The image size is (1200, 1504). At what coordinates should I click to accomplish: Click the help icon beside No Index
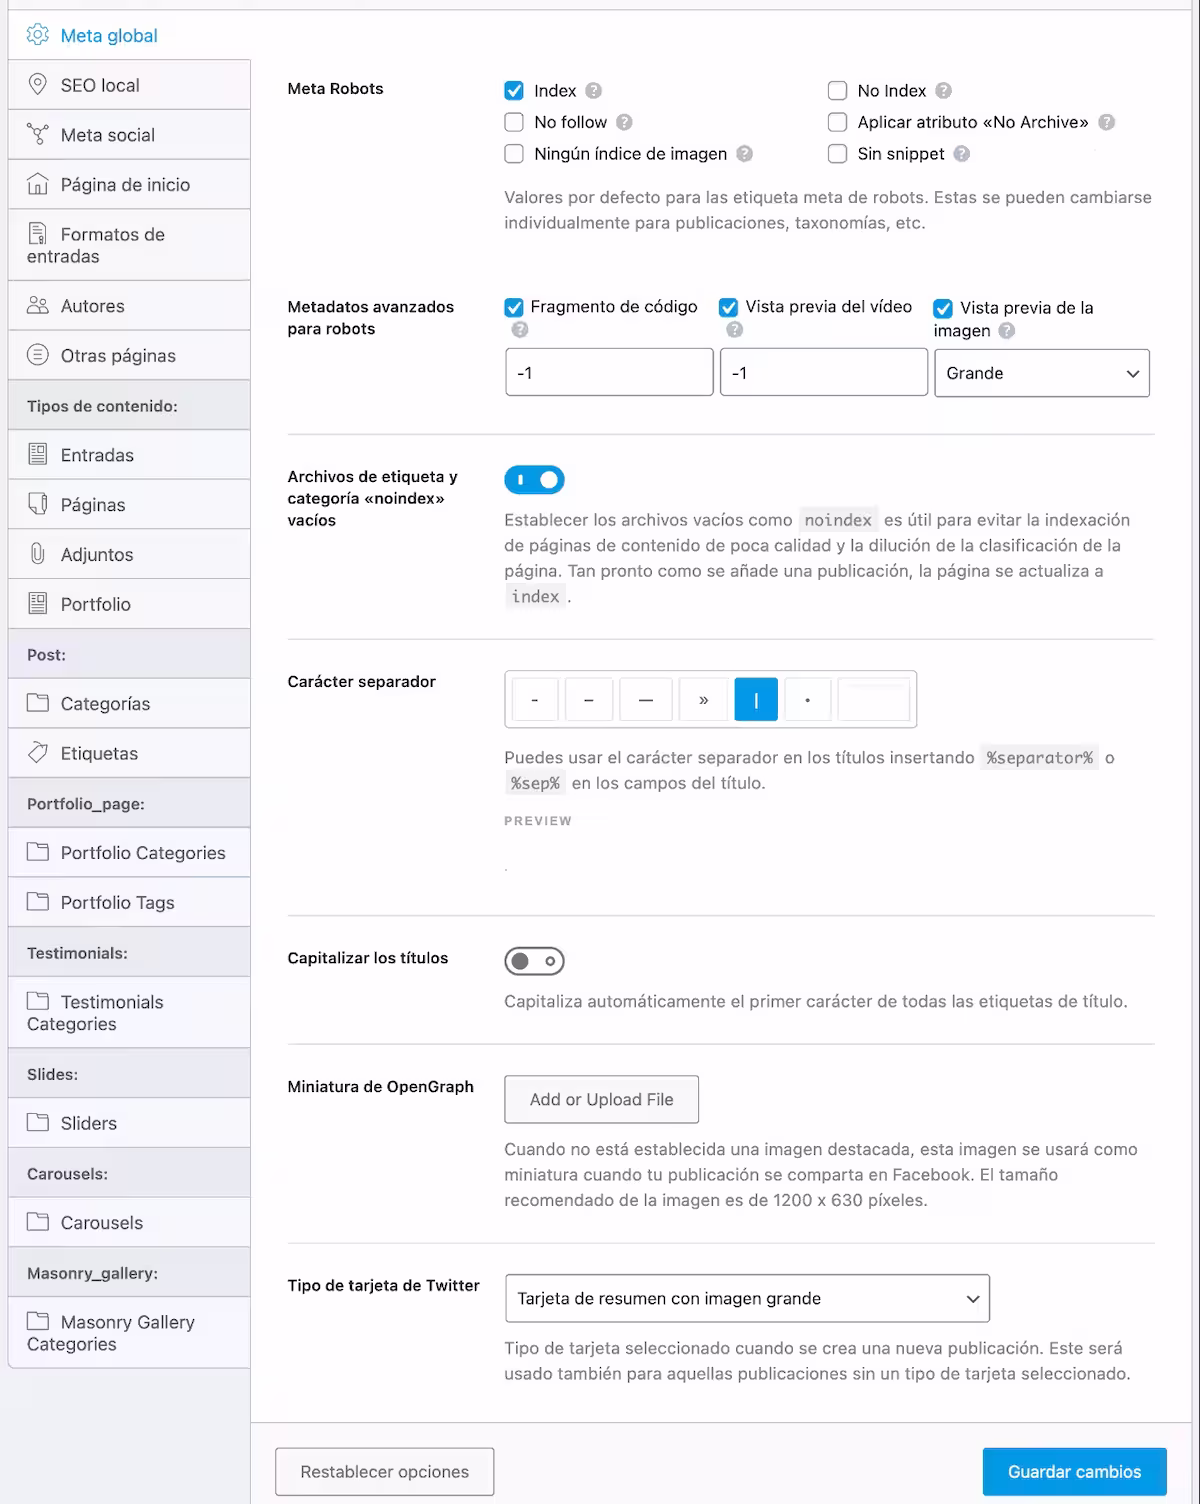coord(943,91)
